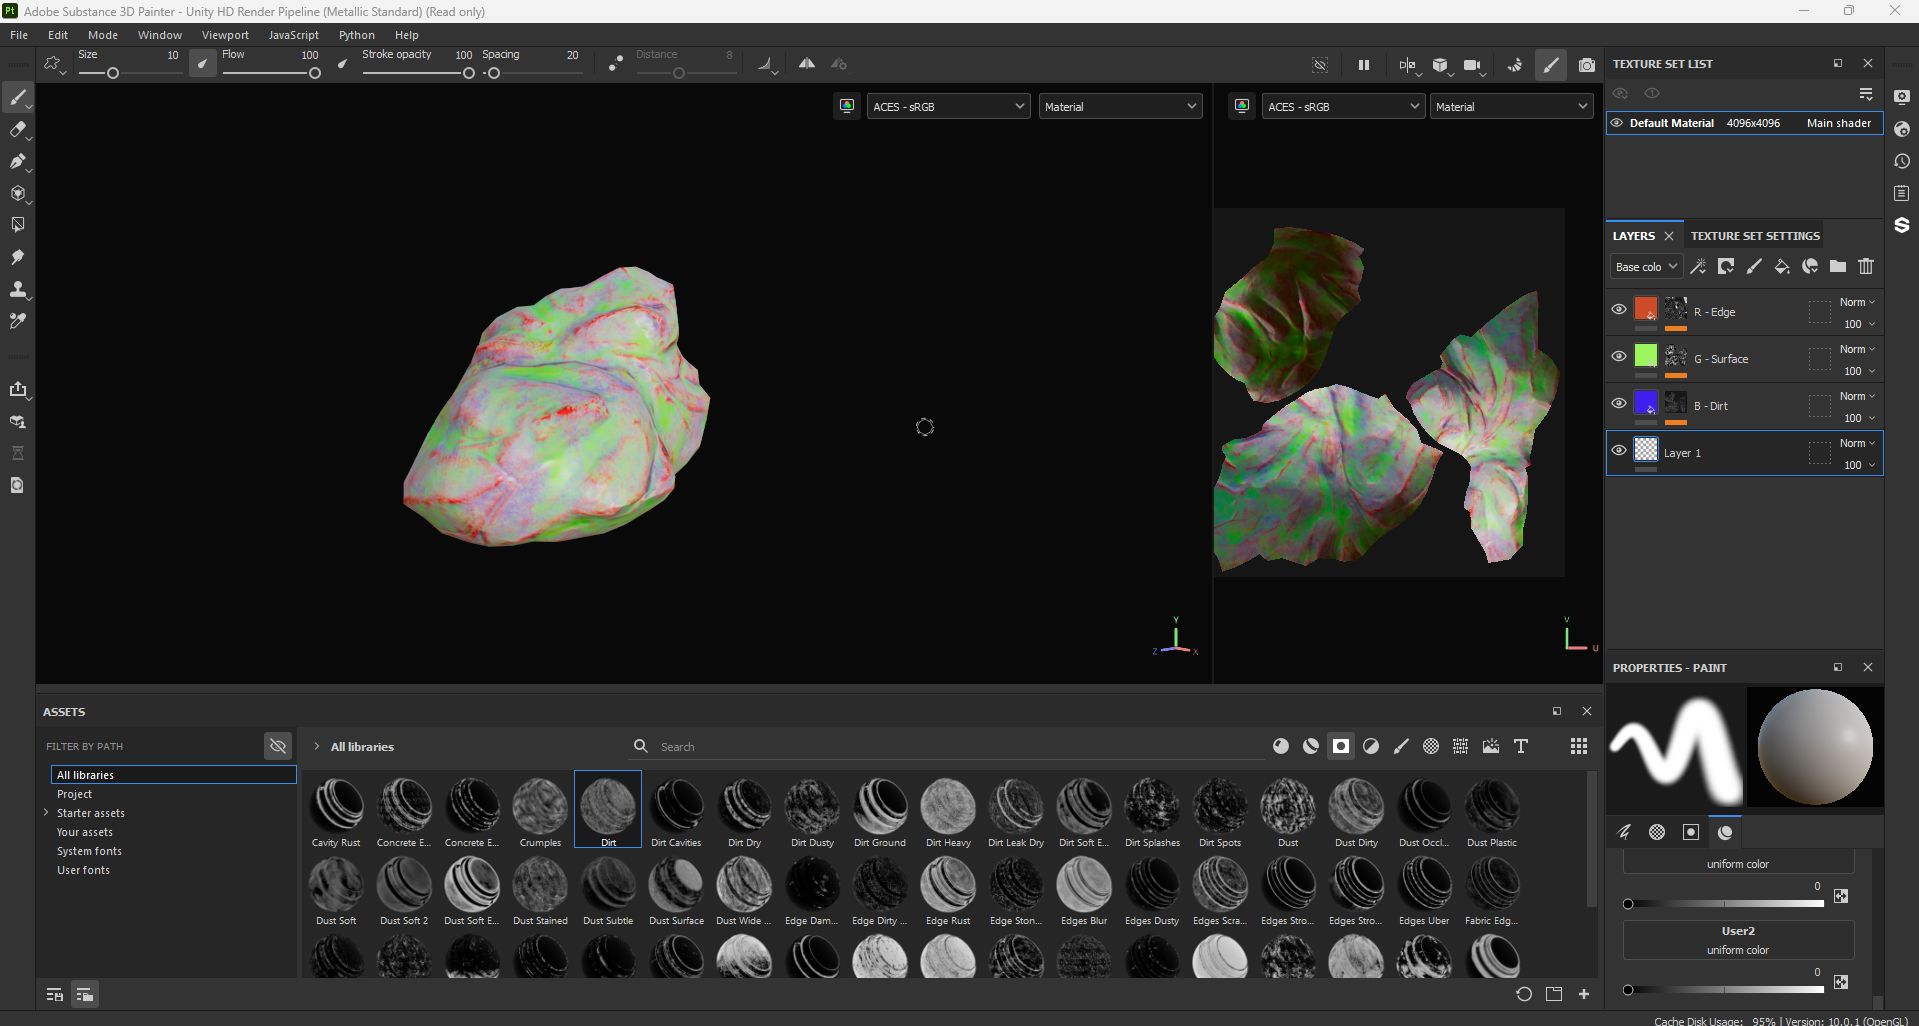1919x1026 pixels.
Task: Open the Python menu
Action: click(356, 34)
